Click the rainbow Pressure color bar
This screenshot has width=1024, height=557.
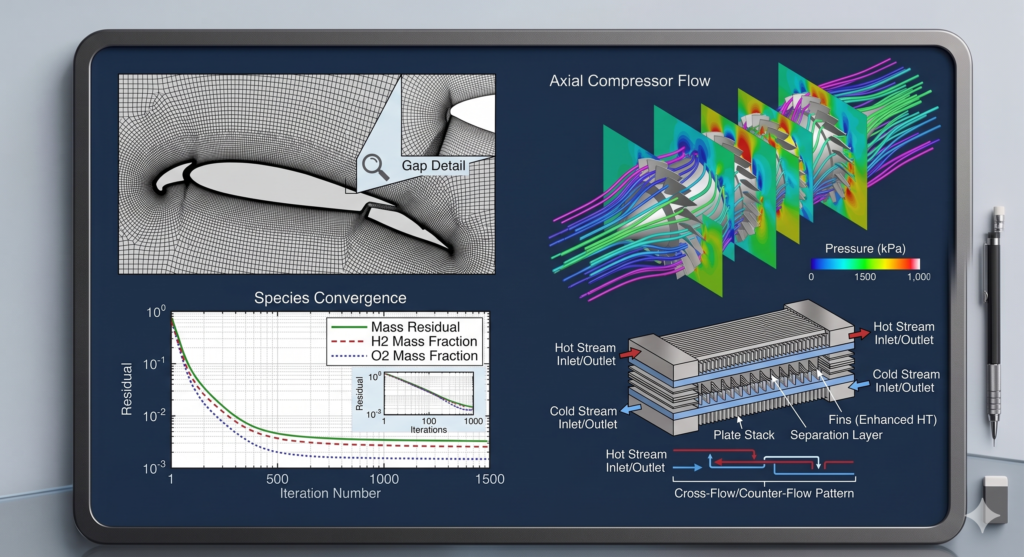click(865, 264)
